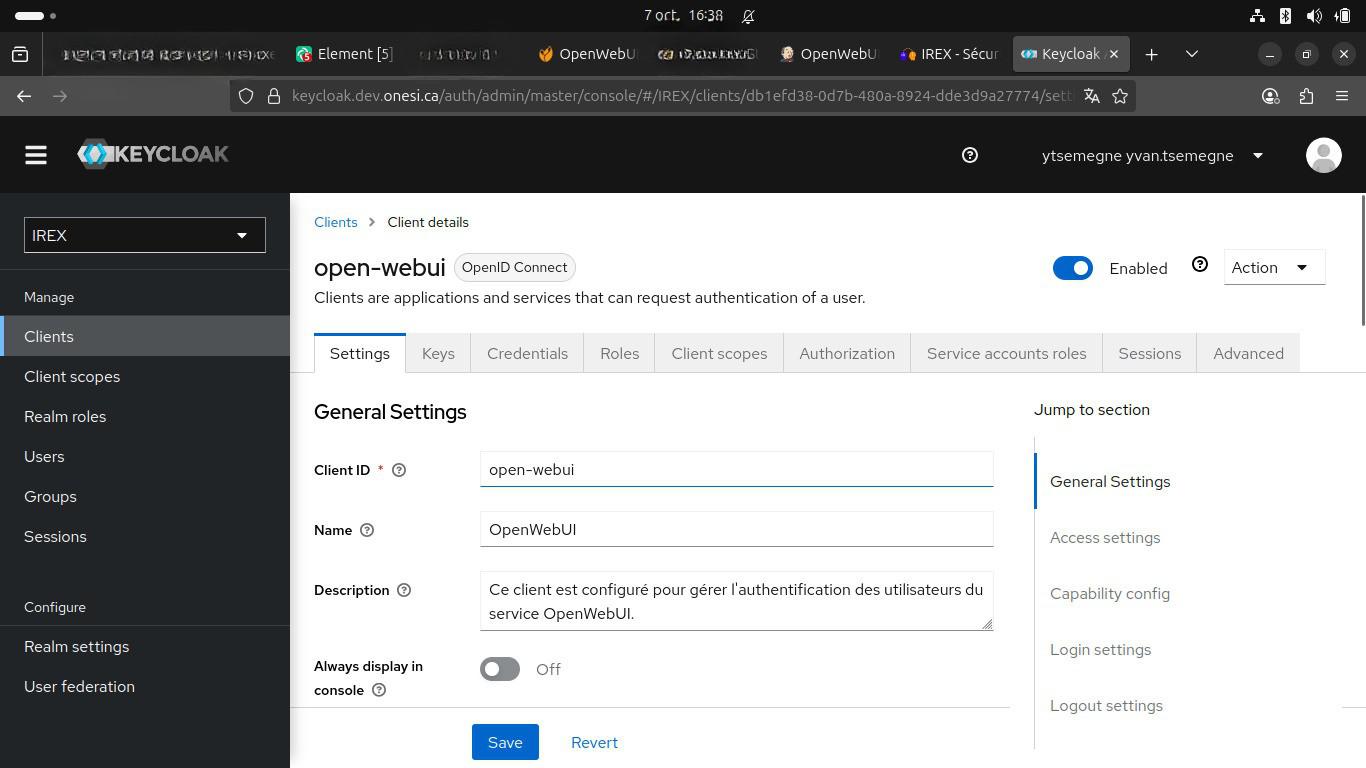
Task: Jump to the Capability config section
Action: click(x=1109, y=594)
